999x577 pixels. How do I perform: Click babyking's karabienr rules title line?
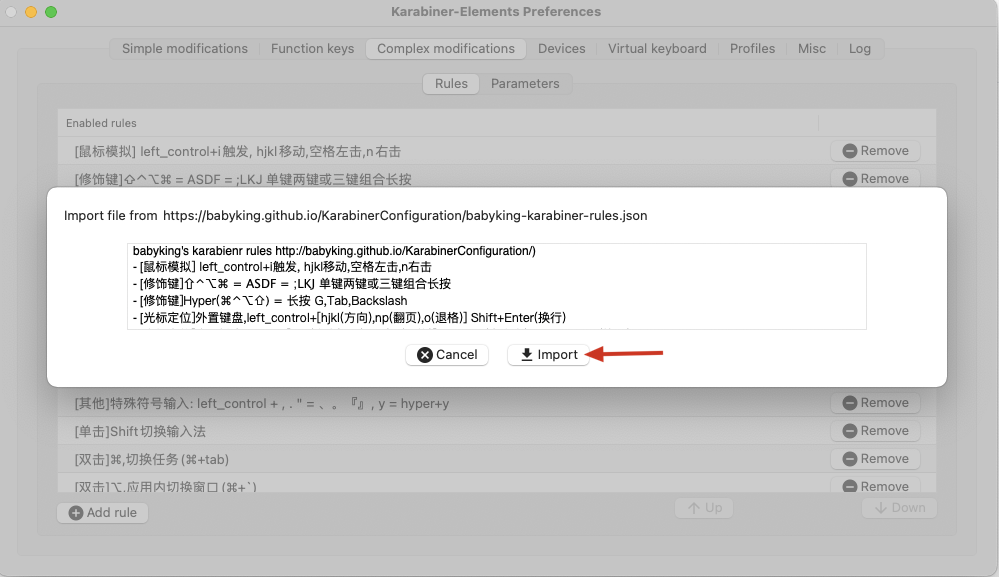pos(334,251)
